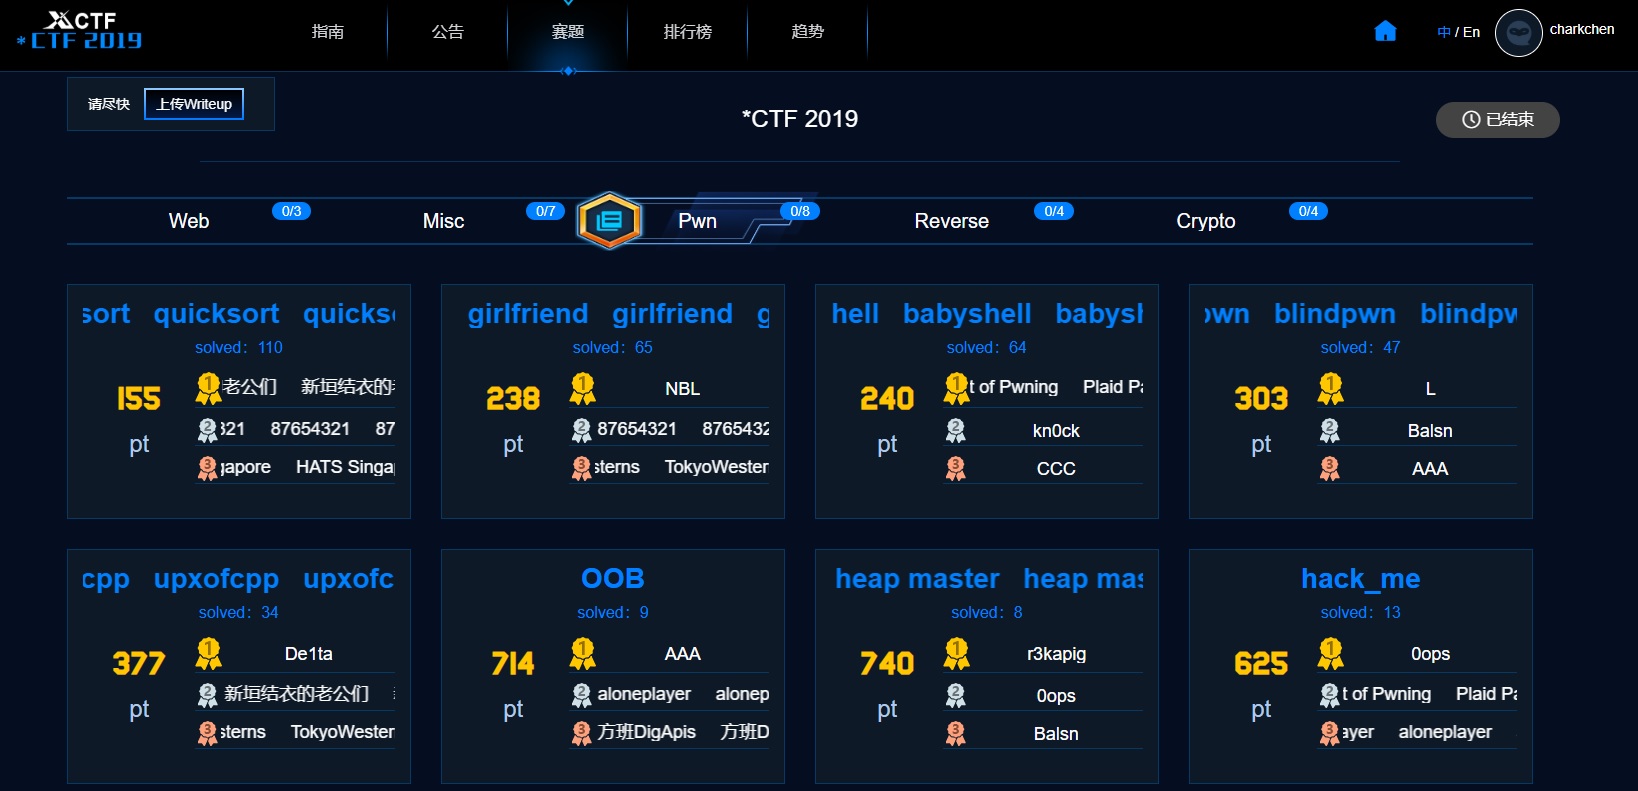Click bronze medal icon in blindpwn card
Image resolution: width=1638 pixels, height=791 pixels.
click(1330, 469)
